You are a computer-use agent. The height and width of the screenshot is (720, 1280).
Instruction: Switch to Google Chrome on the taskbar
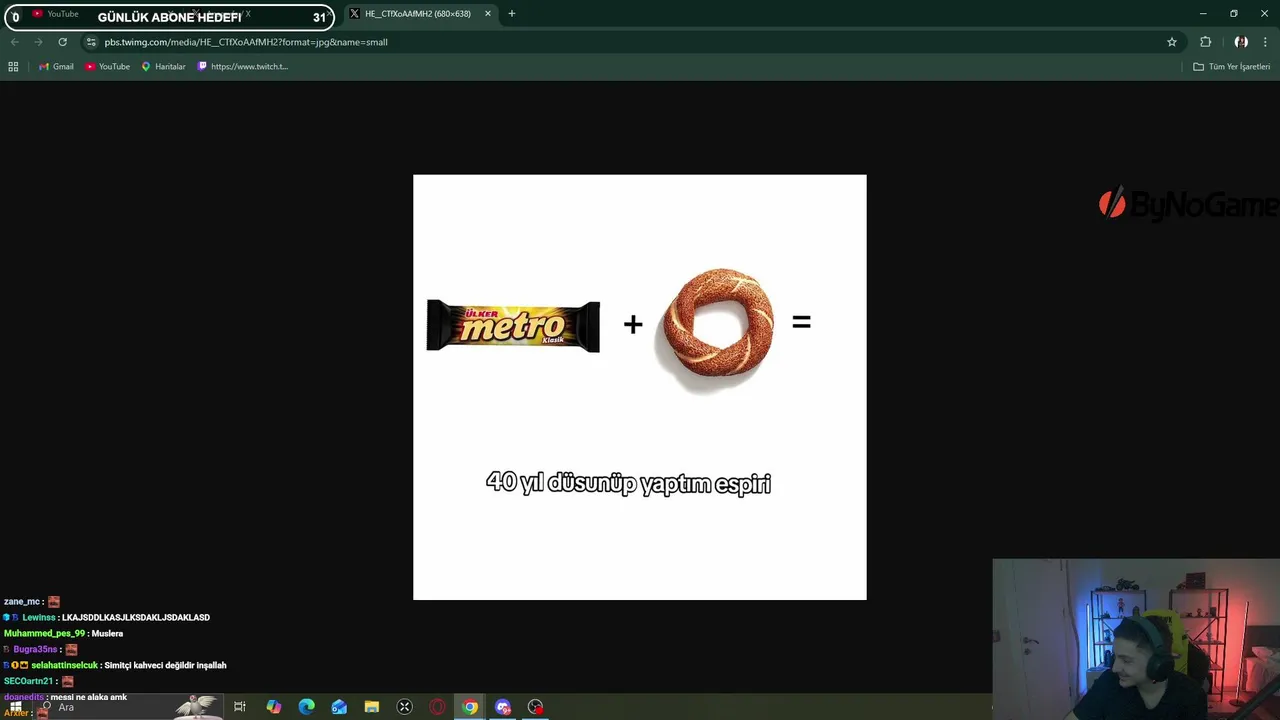pos(470,707)
